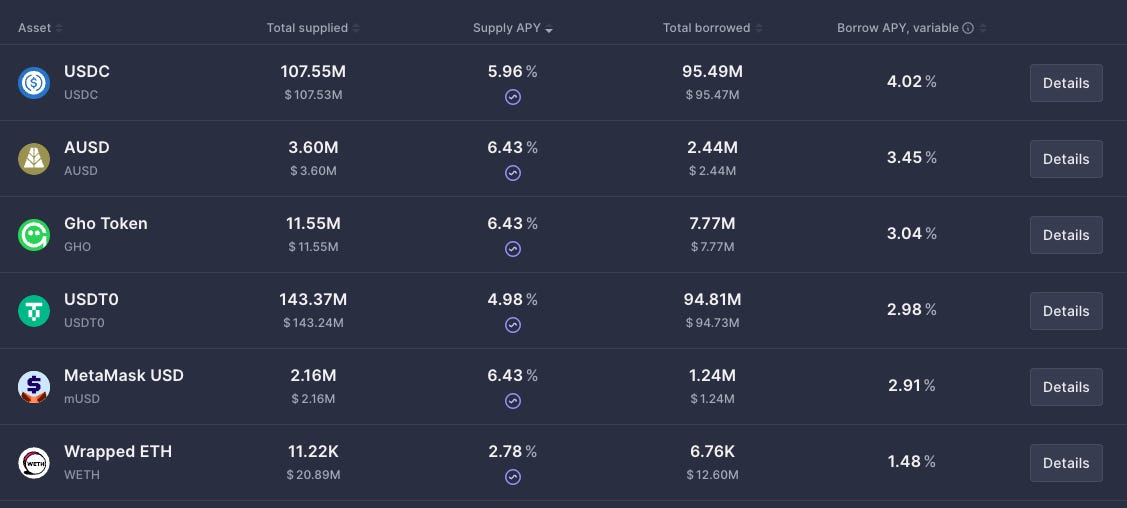Click the USDT0 token icon
This screenshot has width=1127, height=508.
point(34,311)
